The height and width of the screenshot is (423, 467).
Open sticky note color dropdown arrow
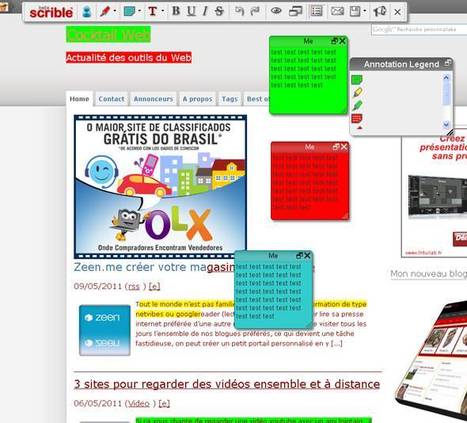139,11
